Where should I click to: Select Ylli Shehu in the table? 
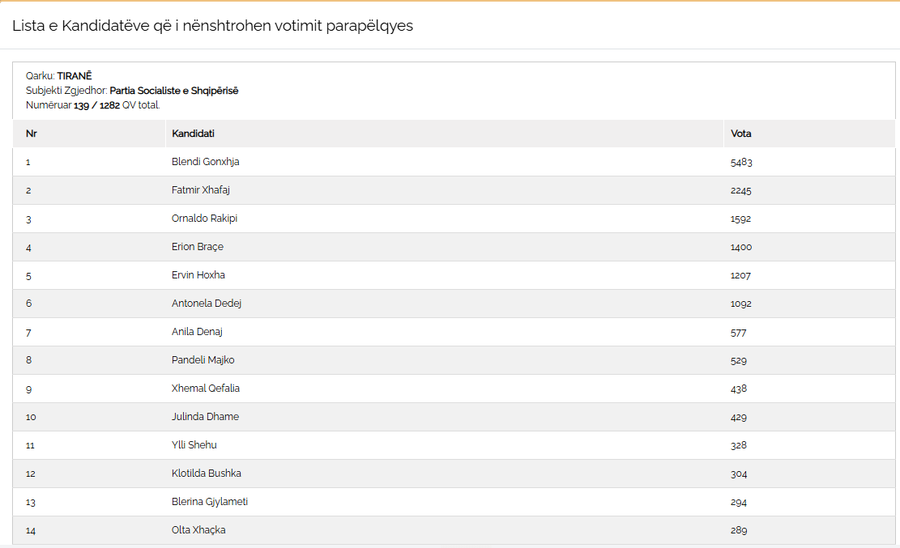pos(194,445)
